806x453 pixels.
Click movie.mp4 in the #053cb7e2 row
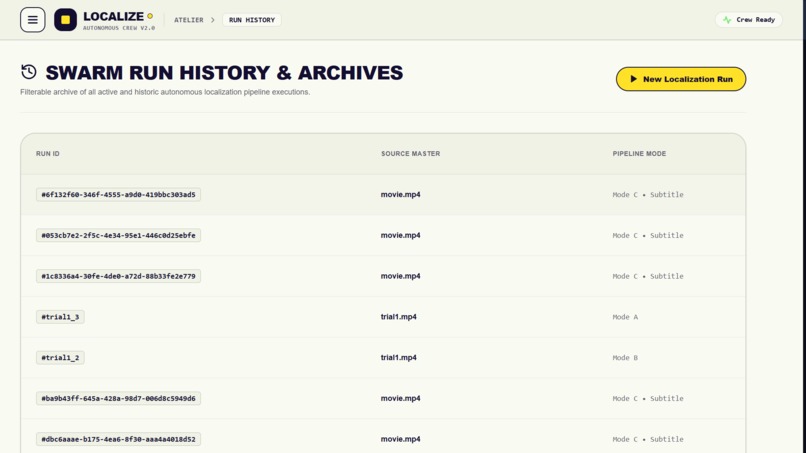tap(400, 235)
